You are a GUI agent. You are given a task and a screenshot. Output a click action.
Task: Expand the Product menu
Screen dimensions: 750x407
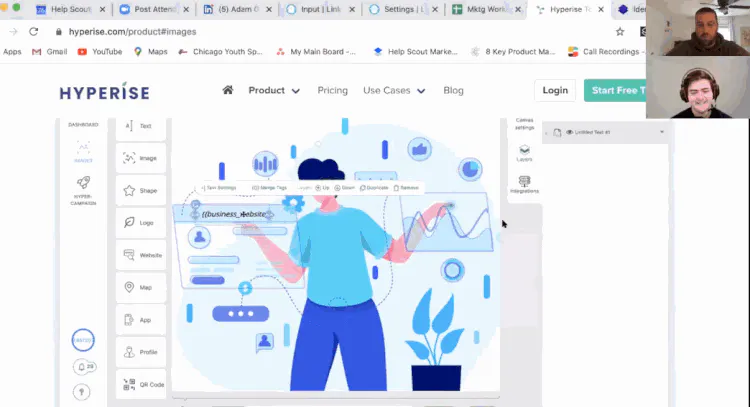(x=274, y=90)
